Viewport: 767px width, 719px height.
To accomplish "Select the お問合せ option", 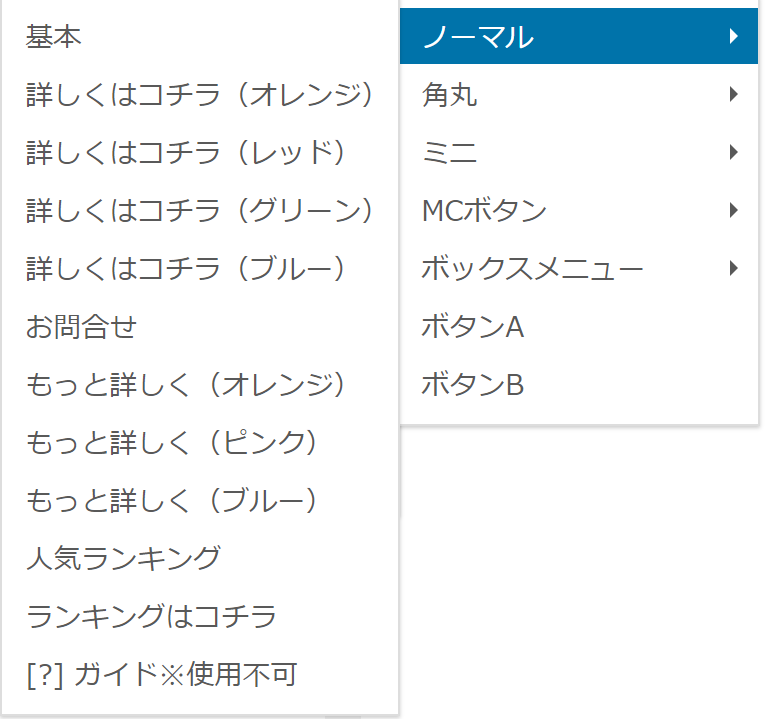I will click(x=200, y=326).
